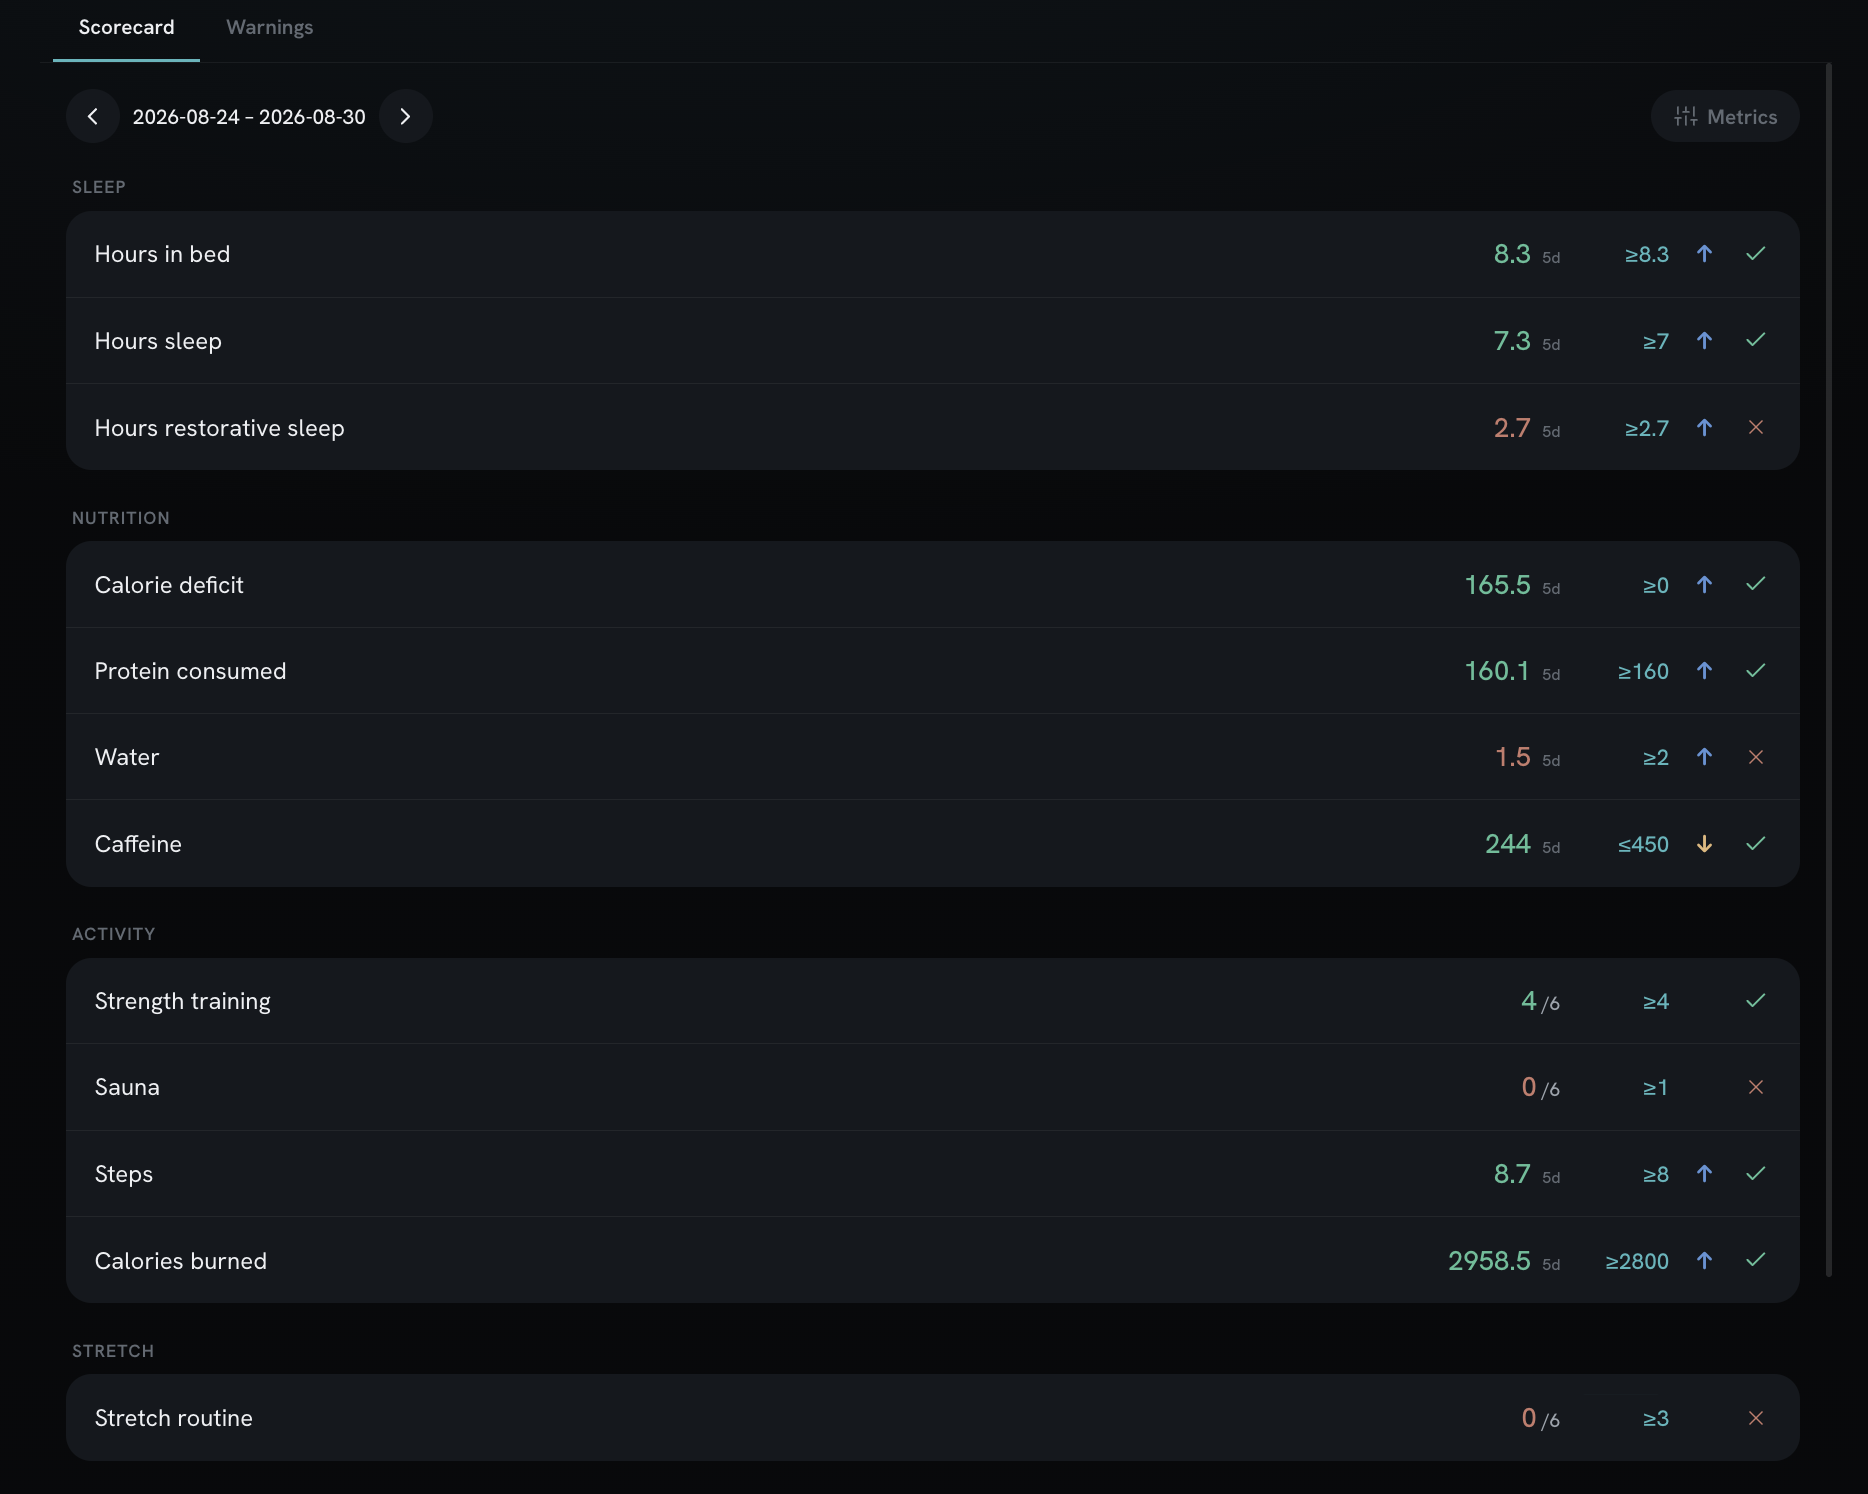Click the down arrow in the Caffeine row
Screen dimensions: 1868x1494
1704,844
